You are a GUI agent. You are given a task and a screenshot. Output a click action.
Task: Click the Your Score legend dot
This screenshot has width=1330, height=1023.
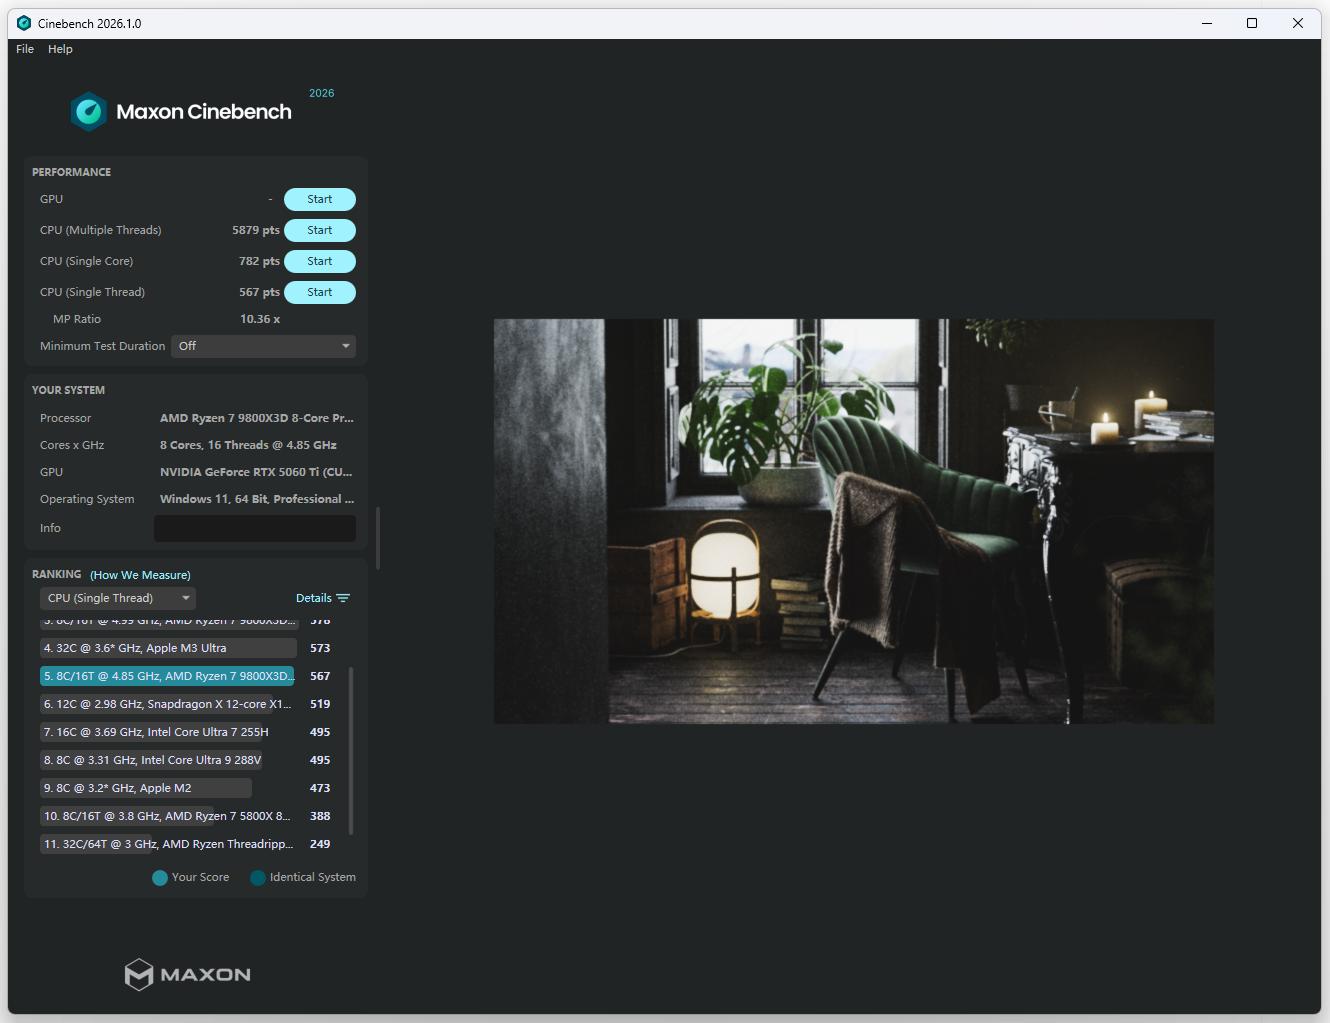160,878
